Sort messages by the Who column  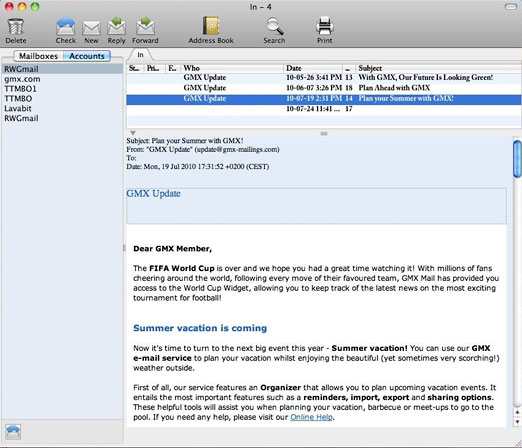click(232, 68)
